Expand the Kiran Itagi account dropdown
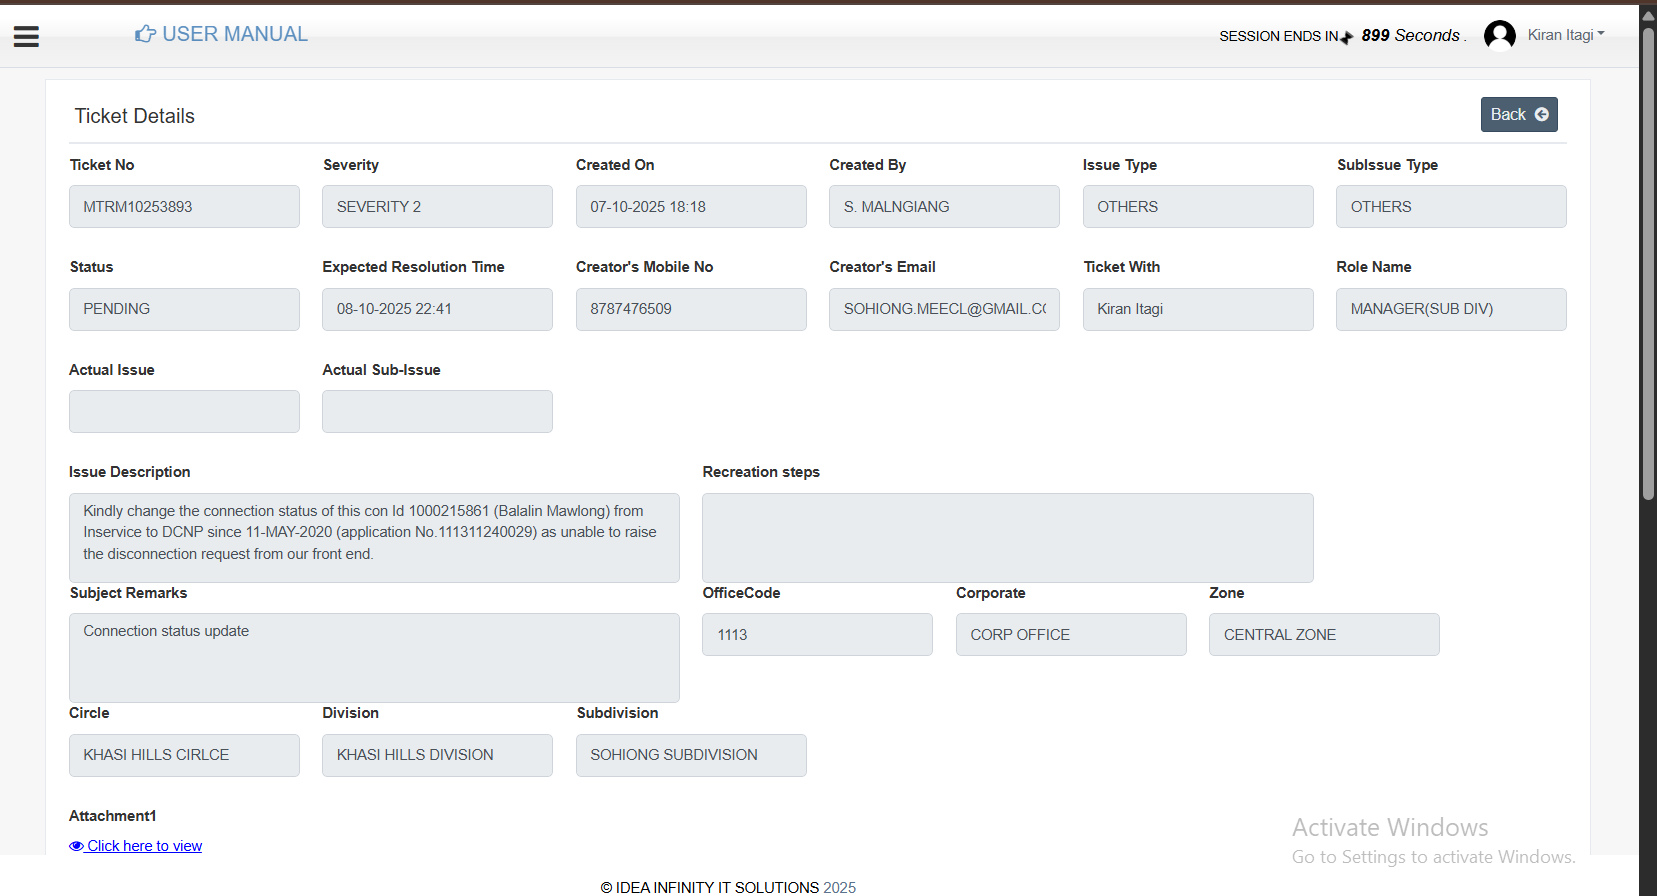This screenshot has height=896, width=1657. point(1566,35)
